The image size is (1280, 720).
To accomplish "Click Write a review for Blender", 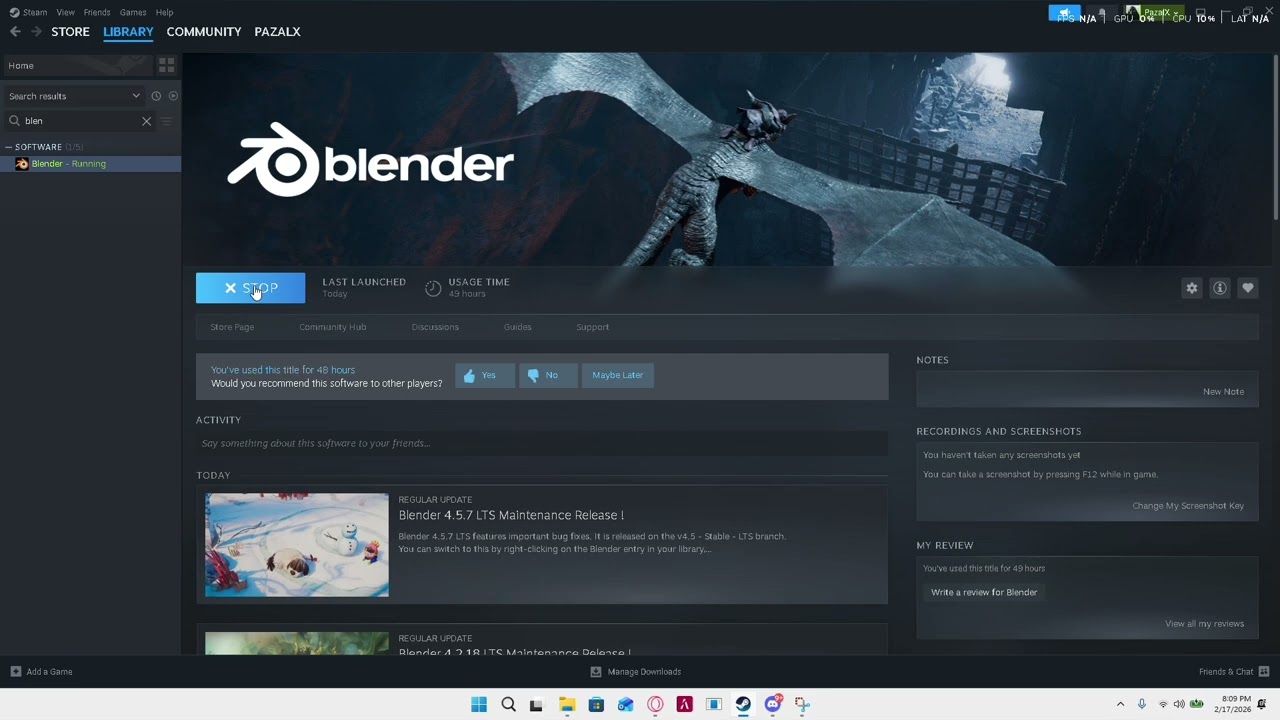I will 984,592.
